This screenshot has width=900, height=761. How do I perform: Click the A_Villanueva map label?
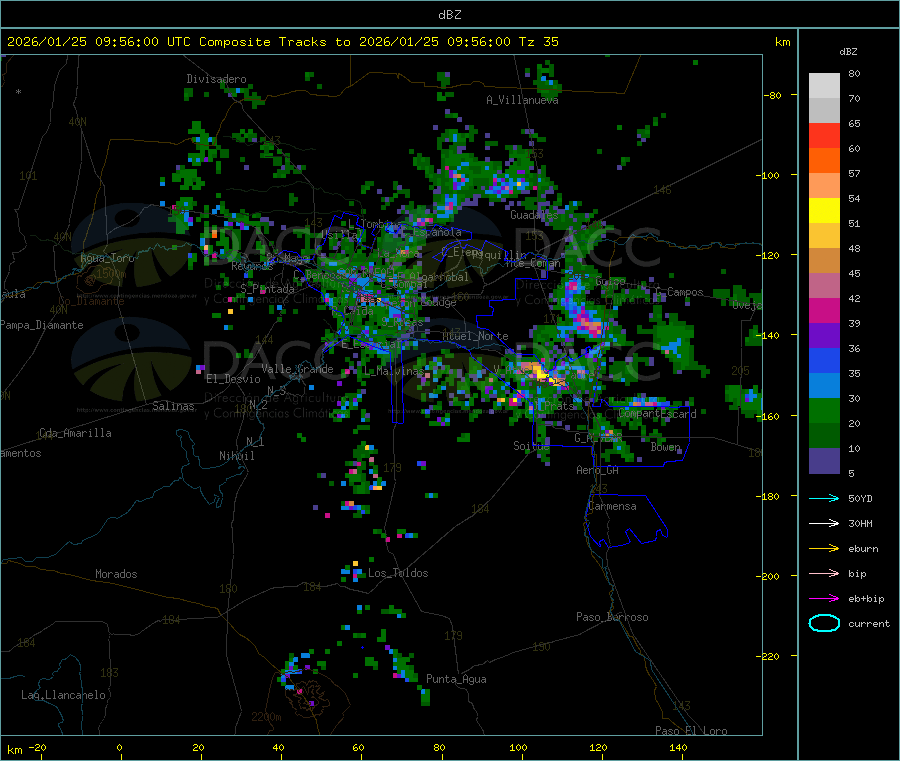point(522,100)
